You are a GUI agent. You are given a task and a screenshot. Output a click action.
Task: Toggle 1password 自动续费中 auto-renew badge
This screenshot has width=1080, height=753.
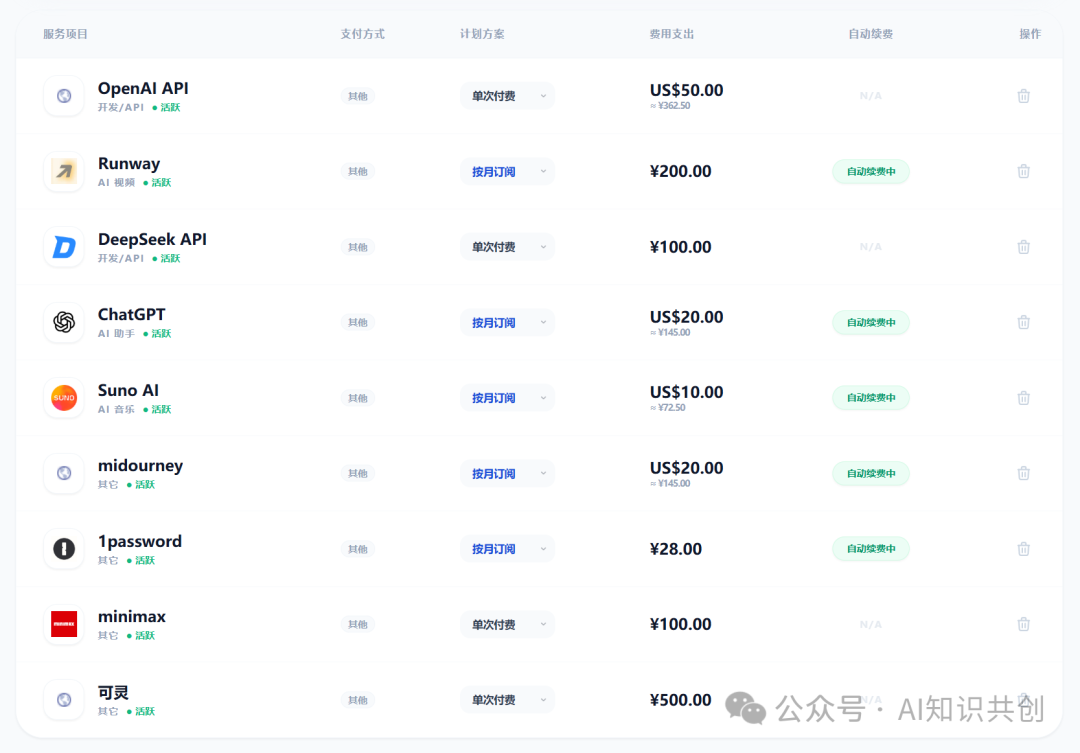(871, 548)
